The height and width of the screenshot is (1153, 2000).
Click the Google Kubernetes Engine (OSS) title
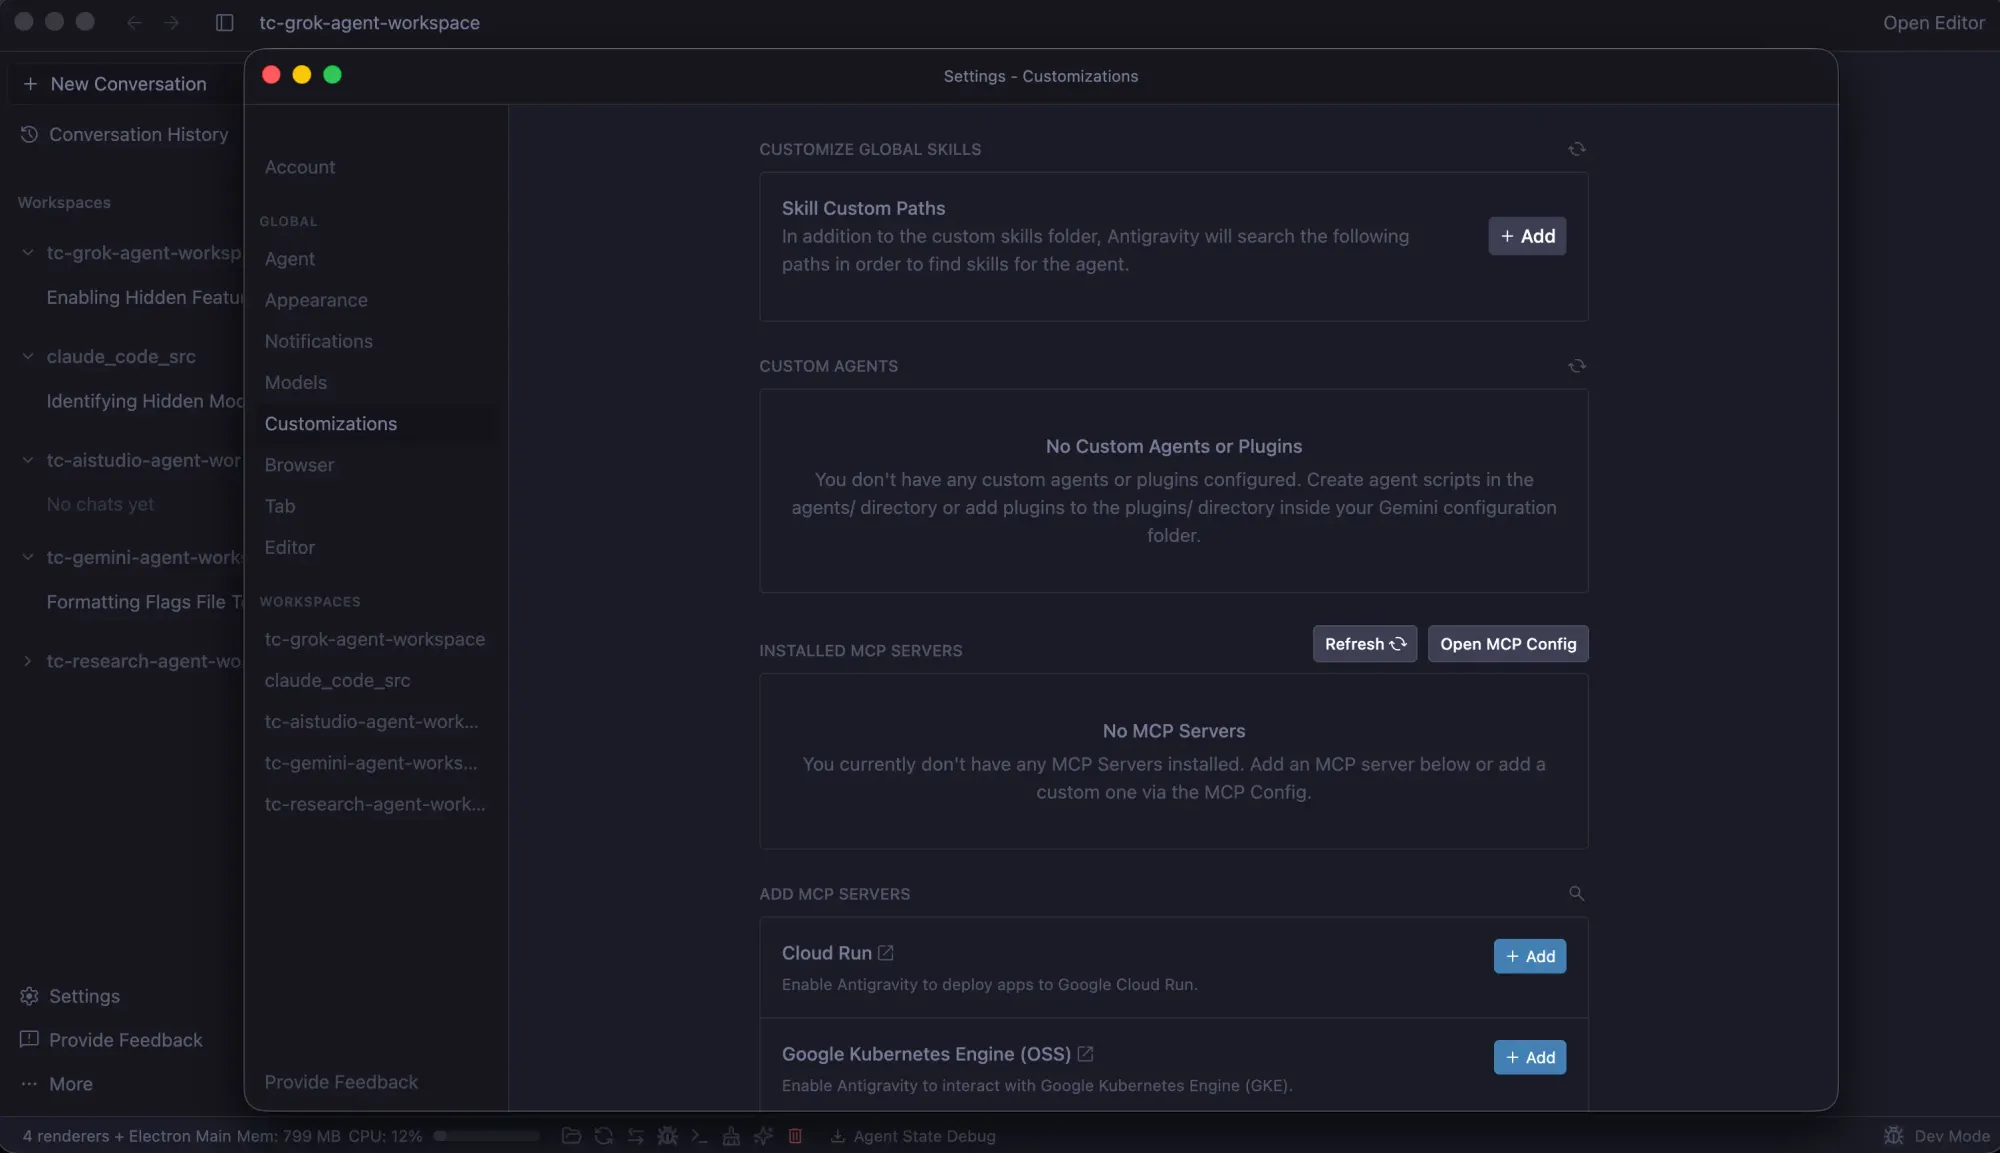(x=926, y=1054)
